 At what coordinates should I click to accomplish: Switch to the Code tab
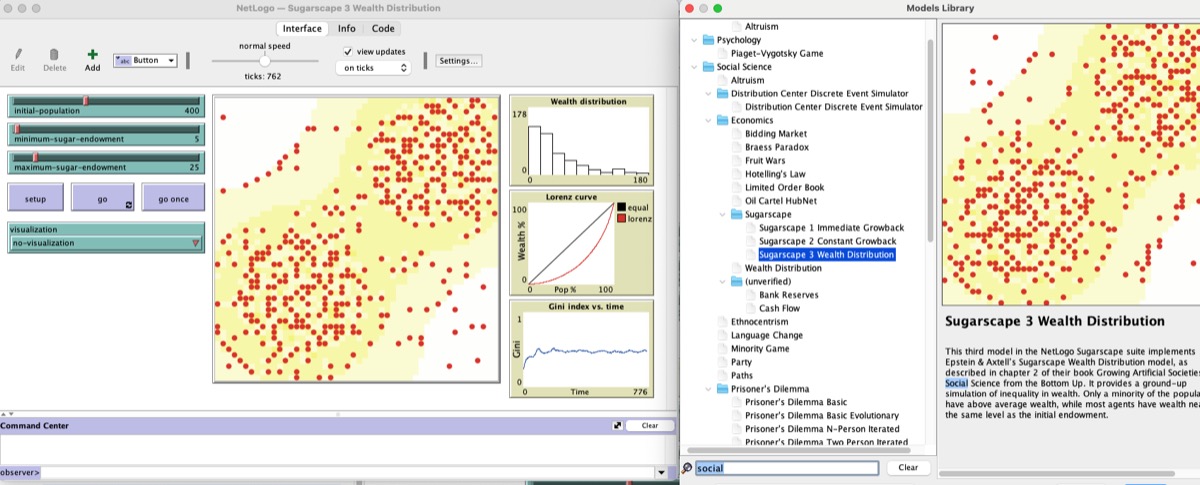coord(383,29)
